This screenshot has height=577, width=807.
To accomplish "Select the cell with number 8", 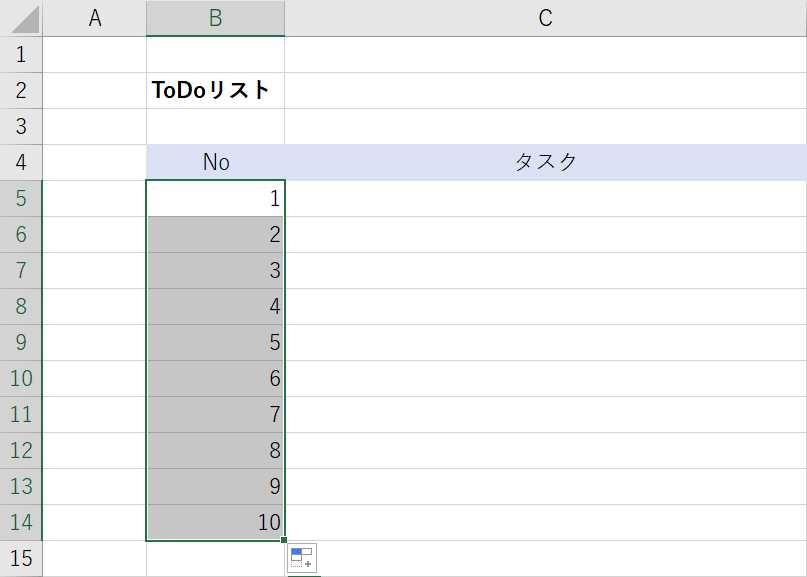I will (x=215, y=450).
